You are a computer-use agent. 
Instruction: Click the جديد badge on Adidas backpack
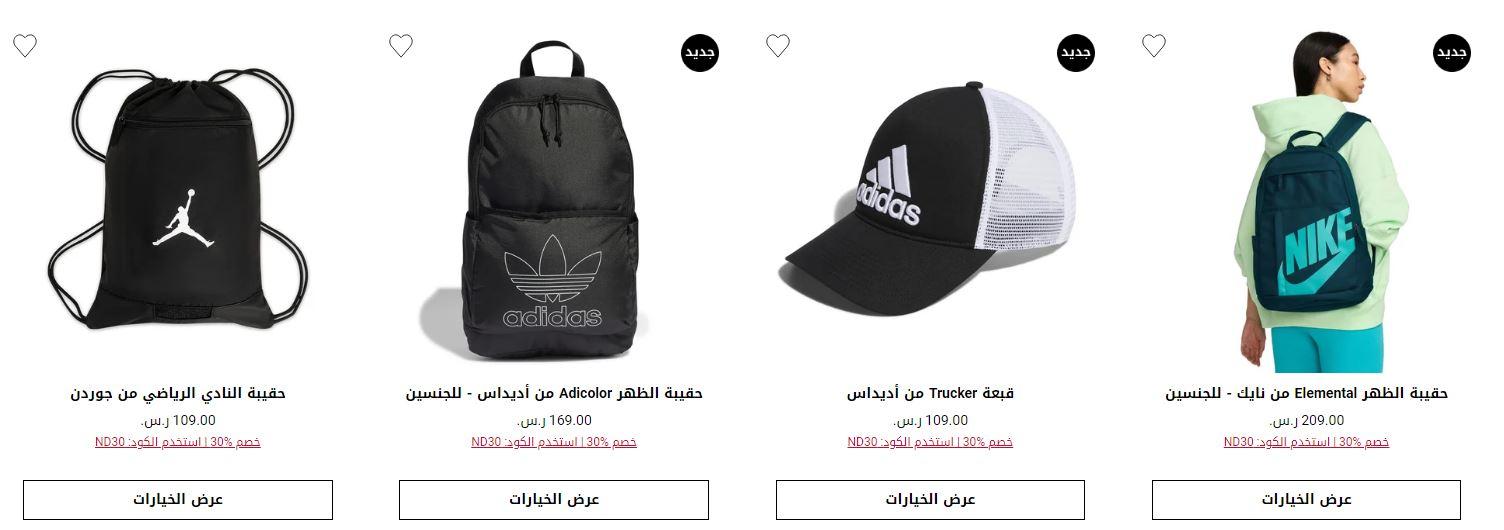700,52
